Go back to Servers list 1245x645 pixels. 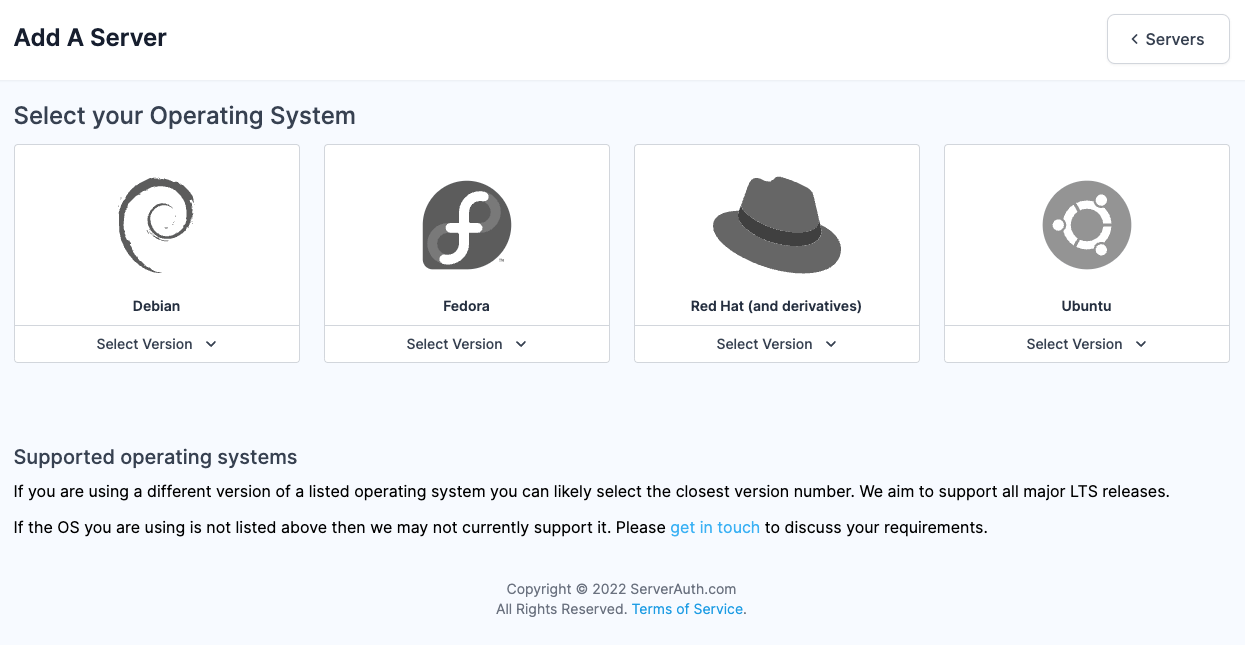pyautogui.click(x=1168, y=39)
